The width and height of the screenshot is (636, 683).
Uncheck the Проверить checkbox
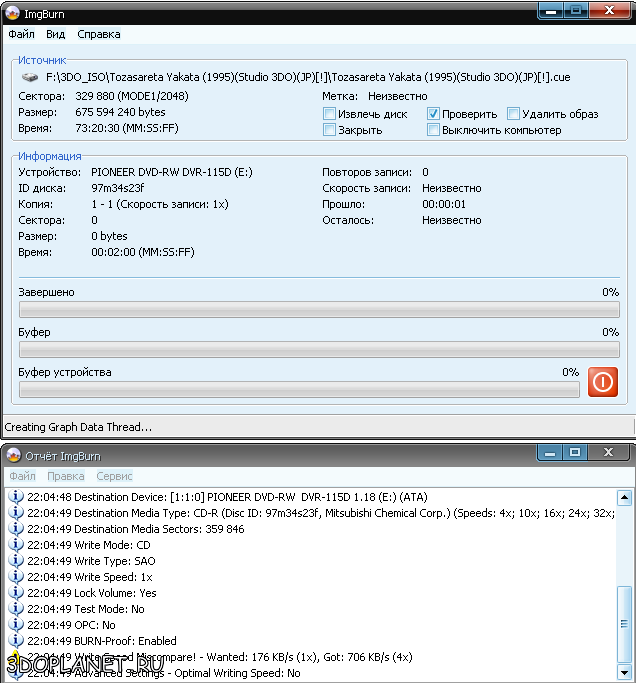[x=434, y=114]
